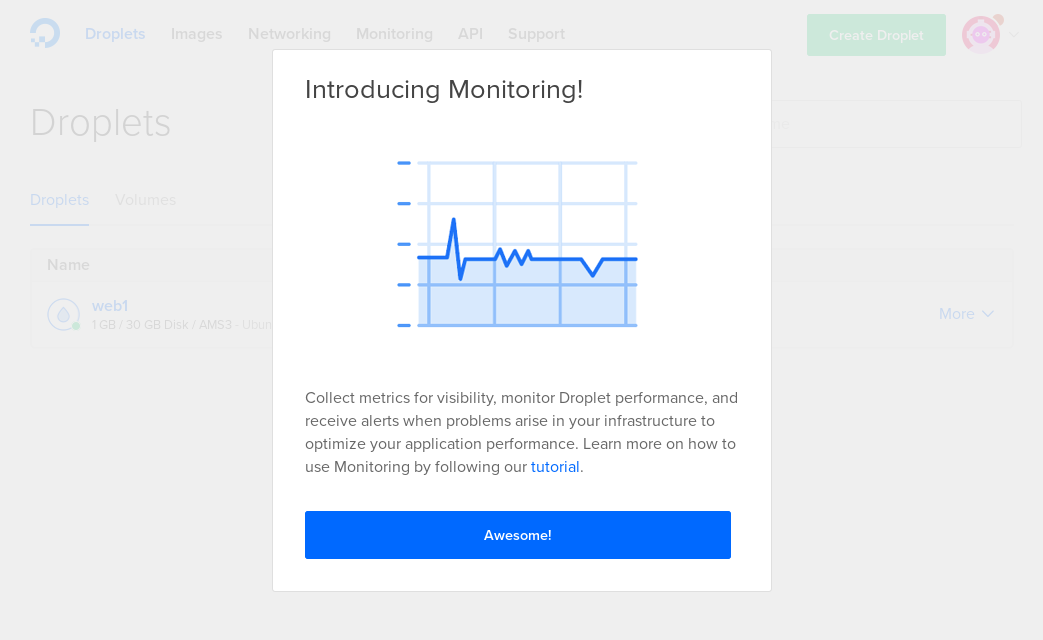Navigate to Monitoring in the navbar
Screen dimensions: 1043x640
pyautogui.click(x=394, y=34)
